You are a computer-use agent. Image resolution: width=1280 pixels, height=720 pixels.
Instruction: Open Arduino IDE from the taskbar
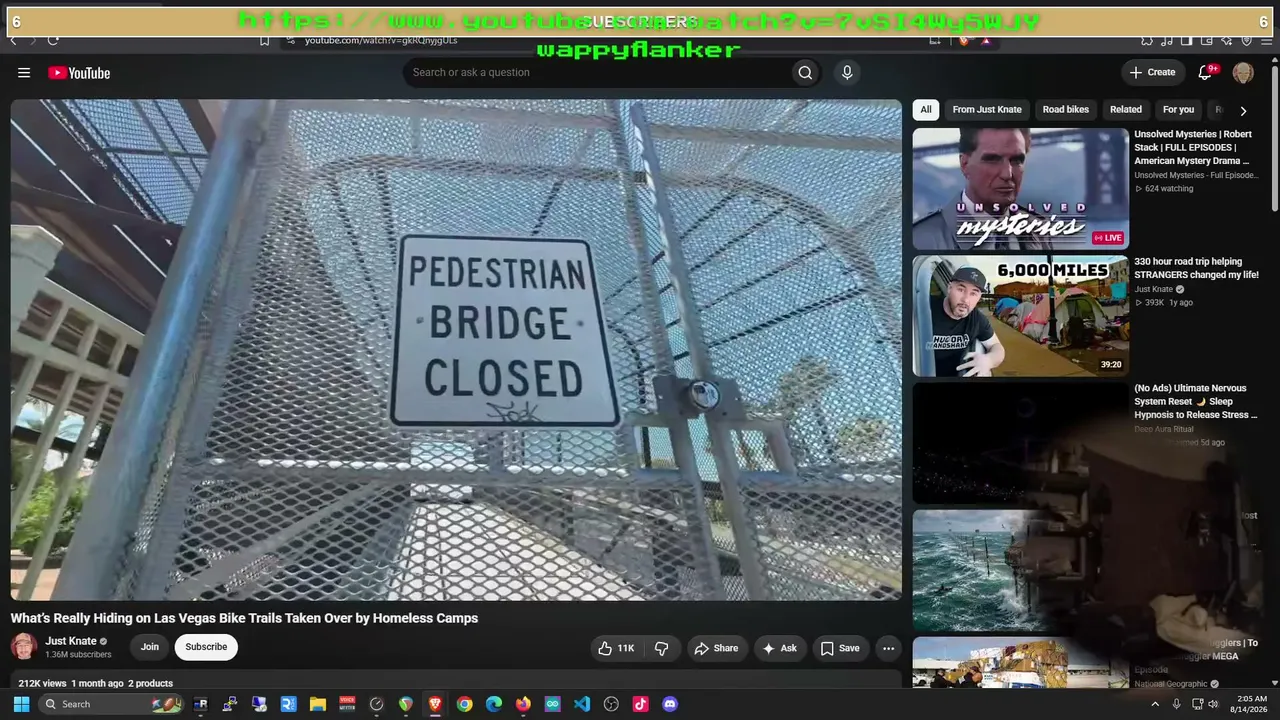553,704
